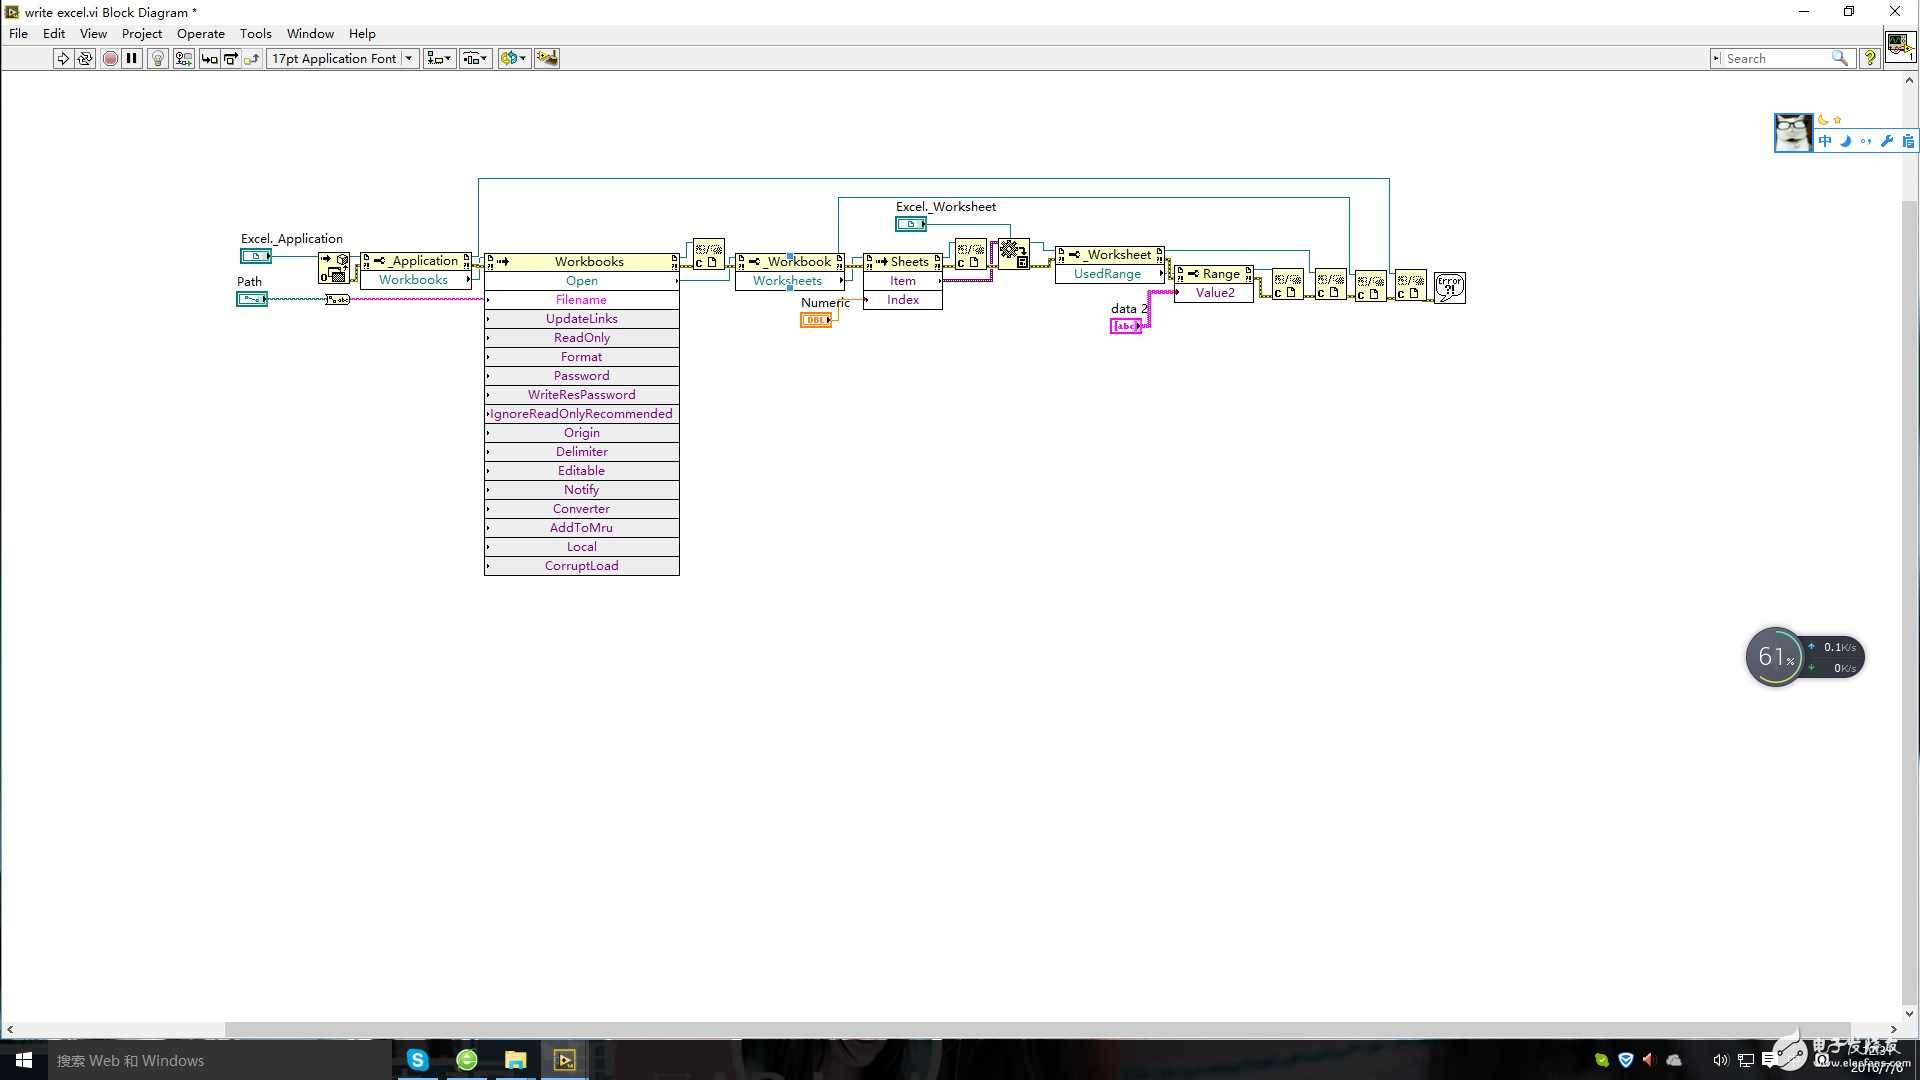Click the Abort Execution stop button
1920x1080 pixels.
pyautogui.click(x=110, y=58)
